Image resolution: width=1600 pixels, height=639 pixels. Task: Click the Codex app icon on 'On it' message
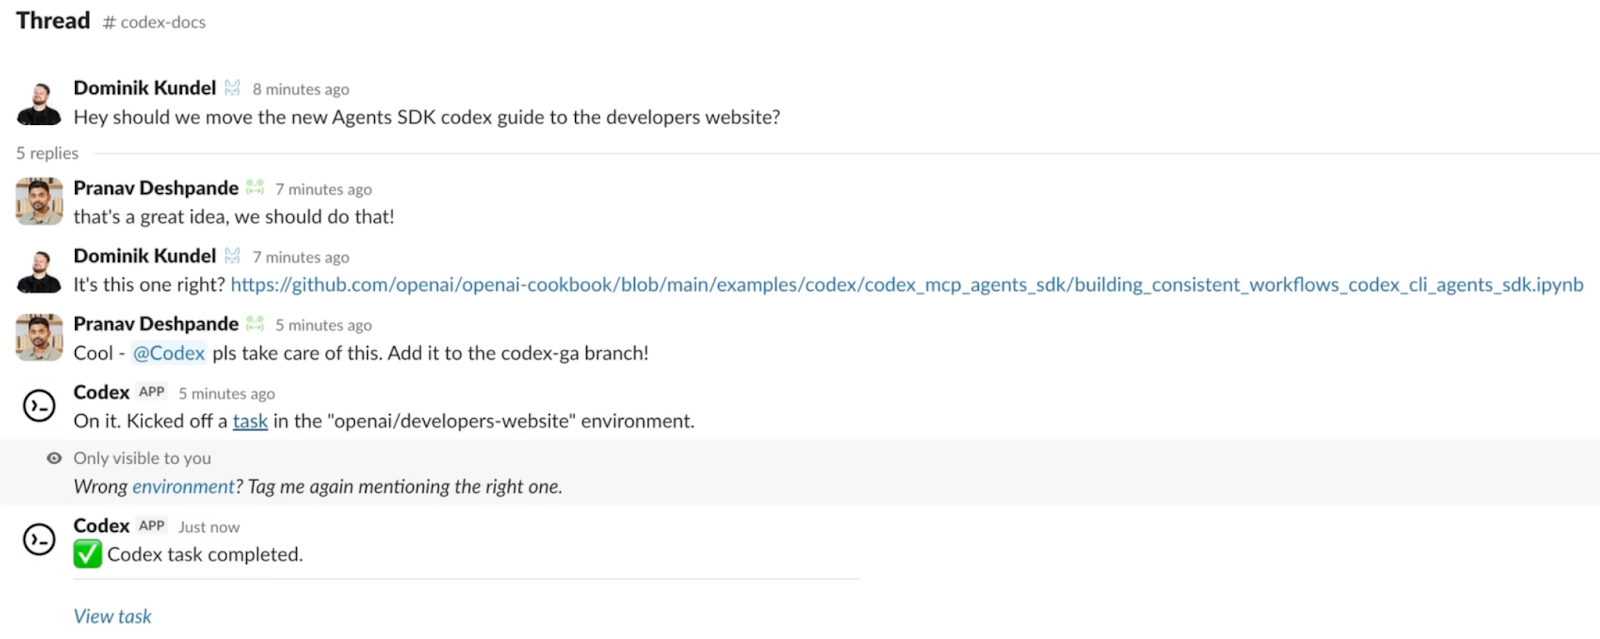click(x=39, y=405)
